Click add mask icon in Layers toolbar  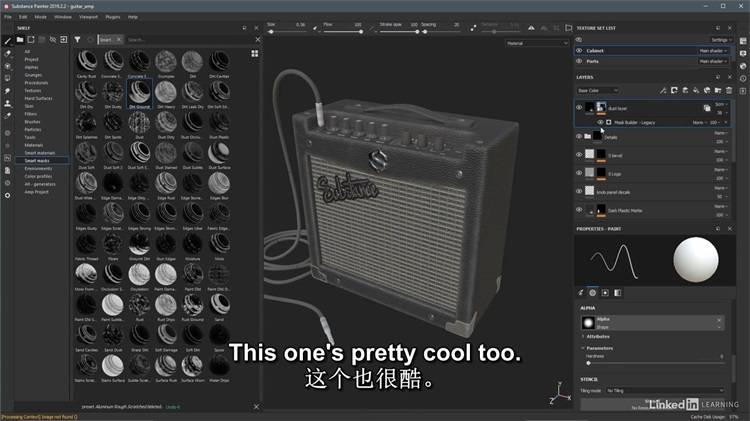(x=674, y=90)
